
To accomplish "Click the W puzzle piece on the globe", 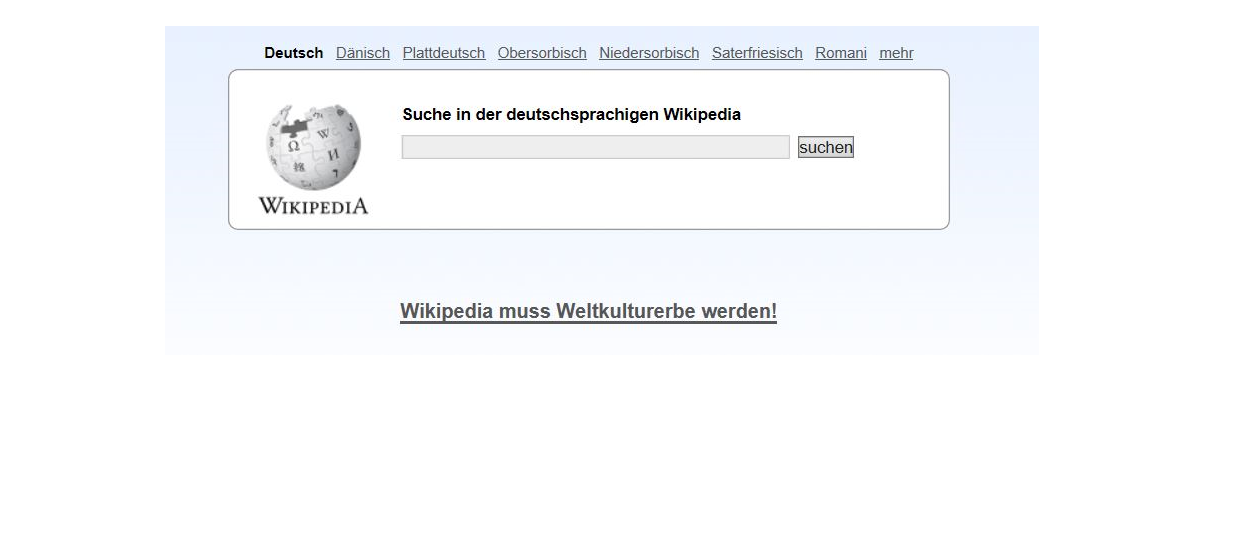I will point(323,133).
